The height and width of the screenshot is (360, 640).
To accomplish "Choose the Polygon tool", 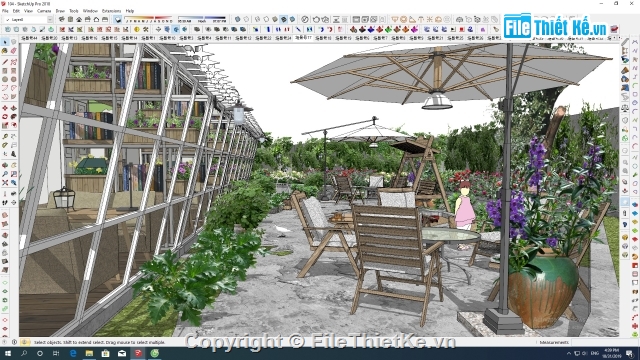I will pyautogui.click(x=13, y=79).
